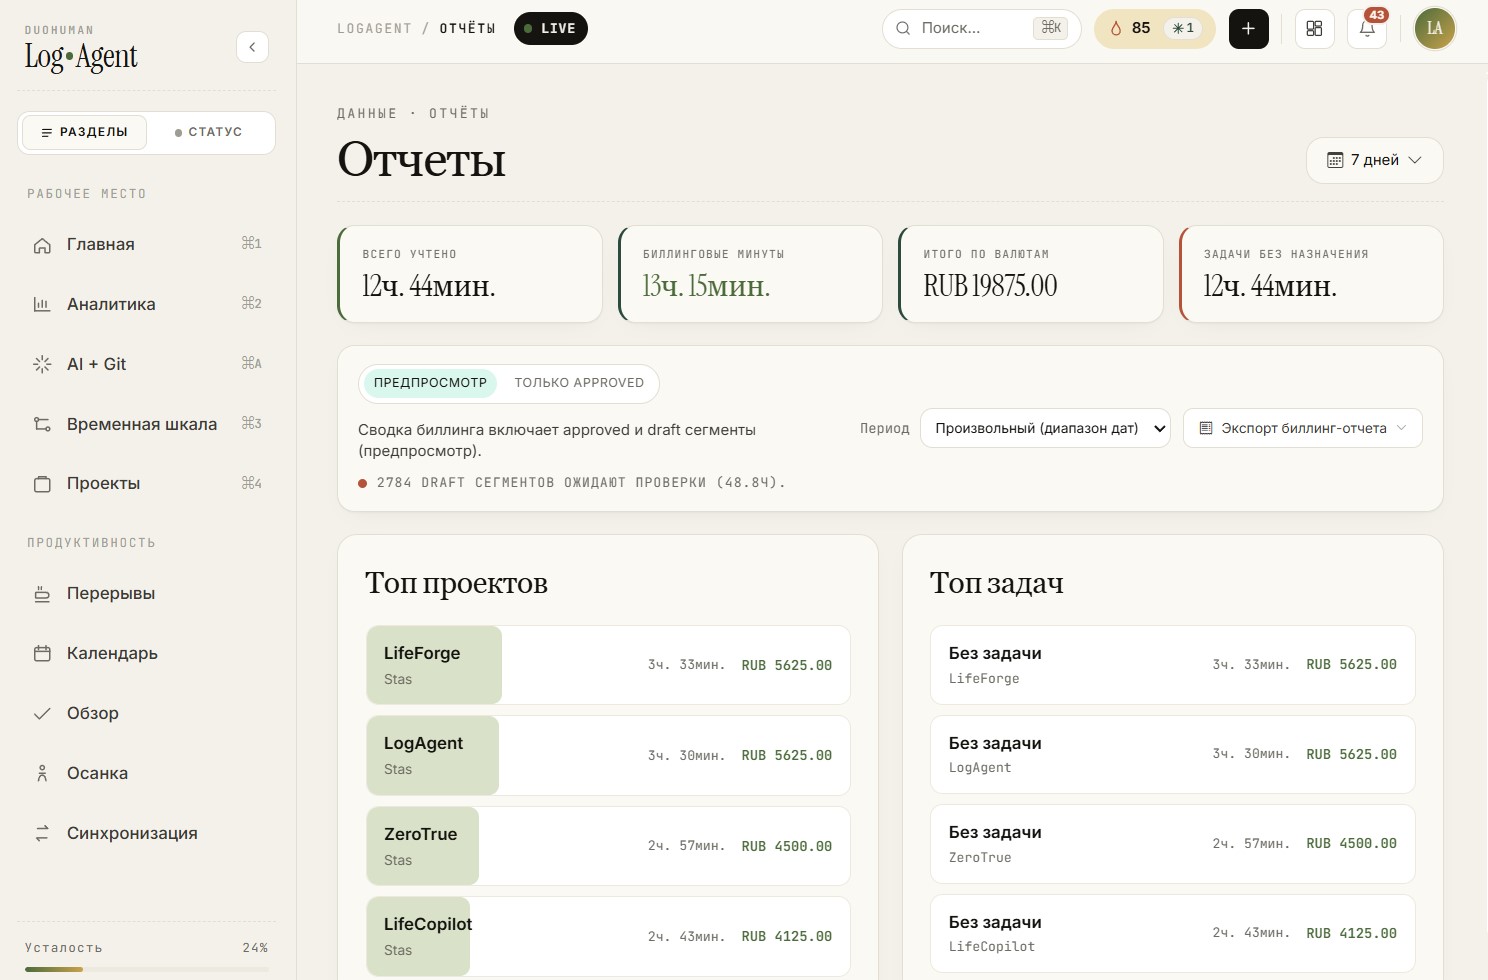Open Без задачи row for LifeForge
Image resolution: width=1488 pixels, height=980 pixels.
click(1172, 665)
